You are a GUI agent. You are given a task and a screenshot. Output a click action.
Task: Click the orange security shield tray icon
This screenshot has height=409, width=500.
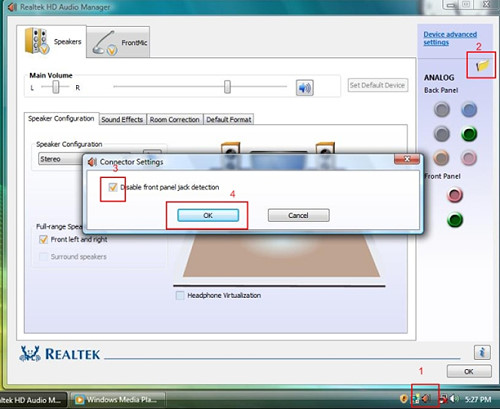tap(404, 399)
